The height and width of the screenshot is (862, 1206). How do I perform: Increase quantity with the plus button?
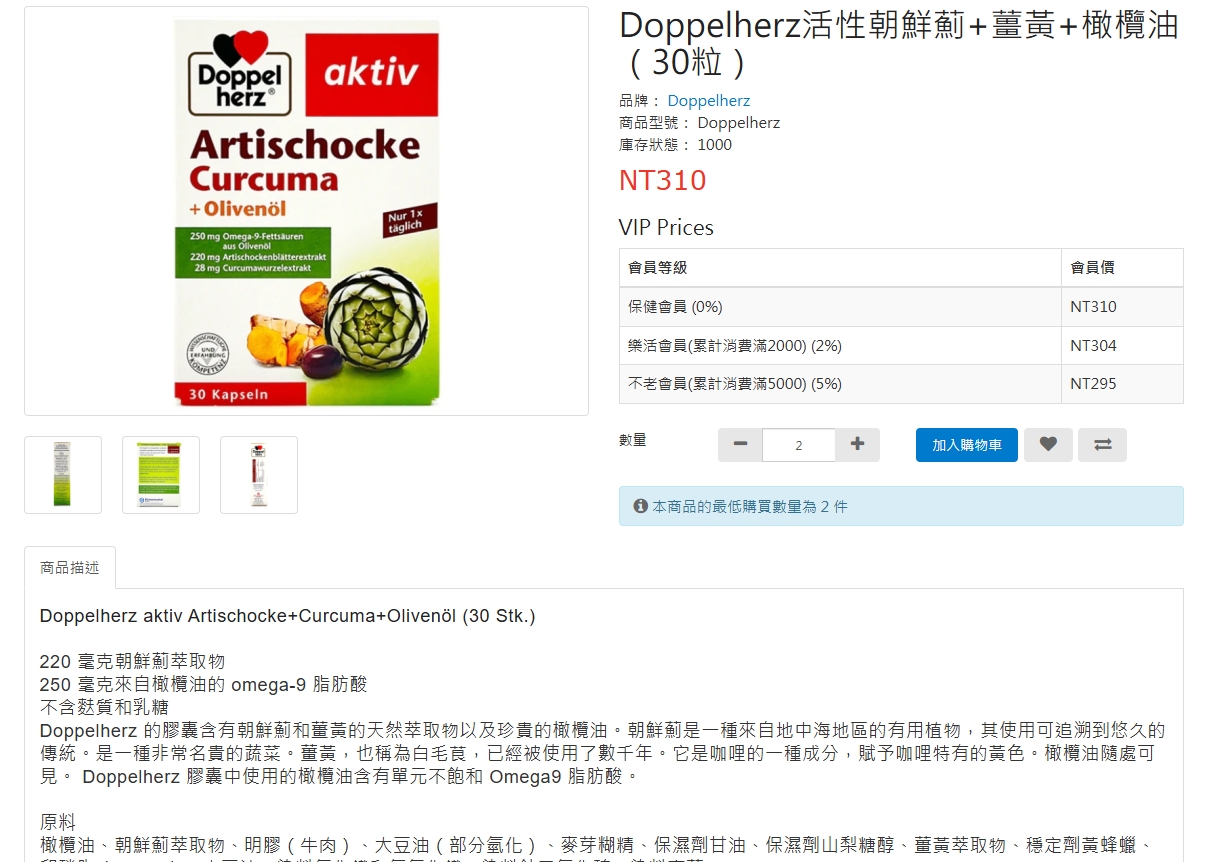[857, 445]
